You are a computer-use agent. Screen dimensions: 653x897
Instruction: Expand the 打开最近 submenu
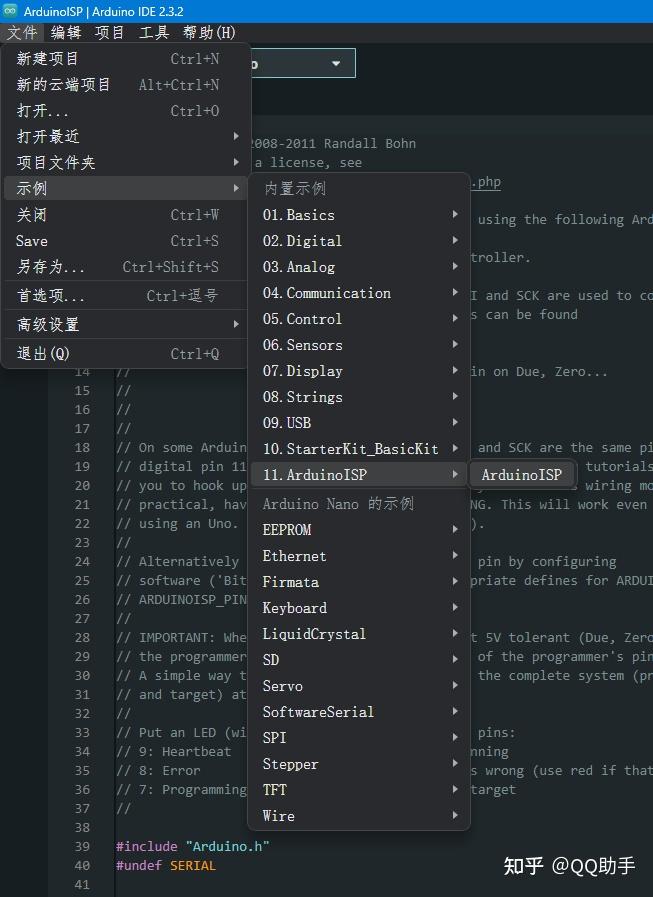(126, 136)
